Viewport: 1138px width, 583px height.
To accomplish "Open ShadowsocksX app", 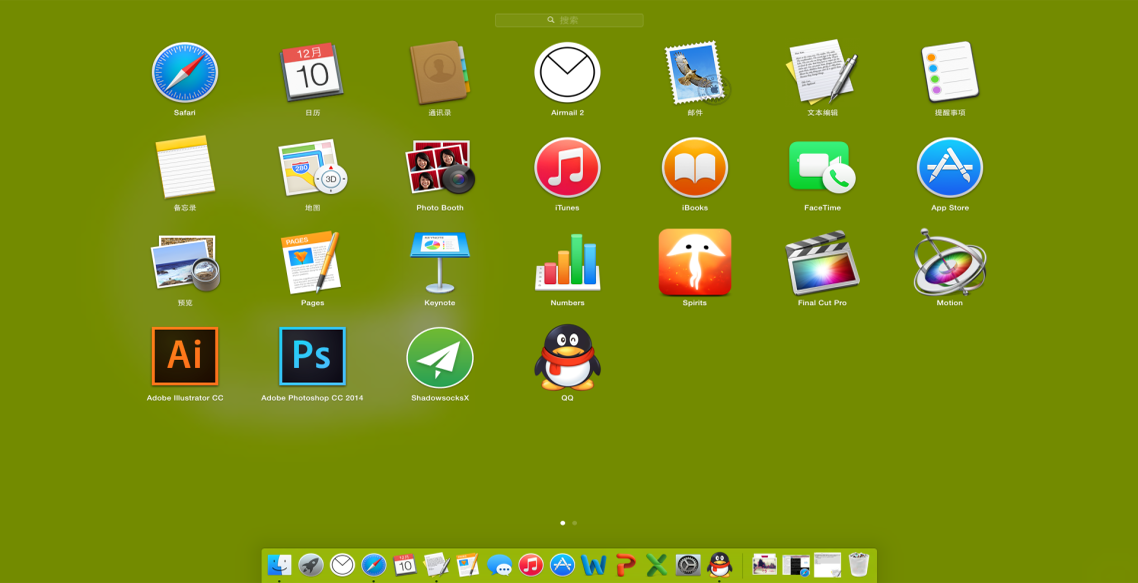I will [440, 357].
